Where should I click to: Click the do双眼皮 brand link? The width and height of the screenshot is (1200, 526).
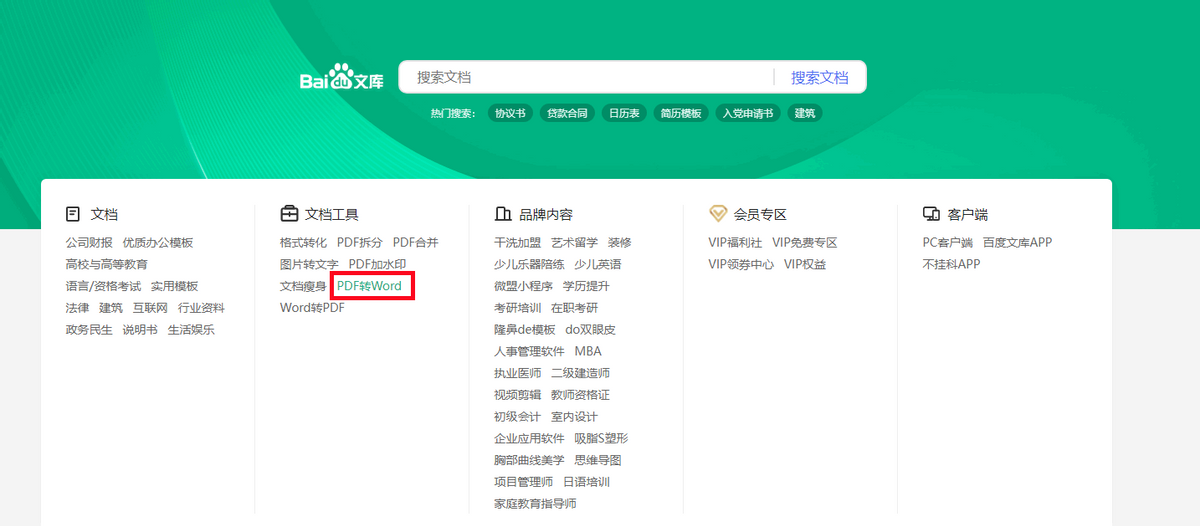[x=591, y=330]
